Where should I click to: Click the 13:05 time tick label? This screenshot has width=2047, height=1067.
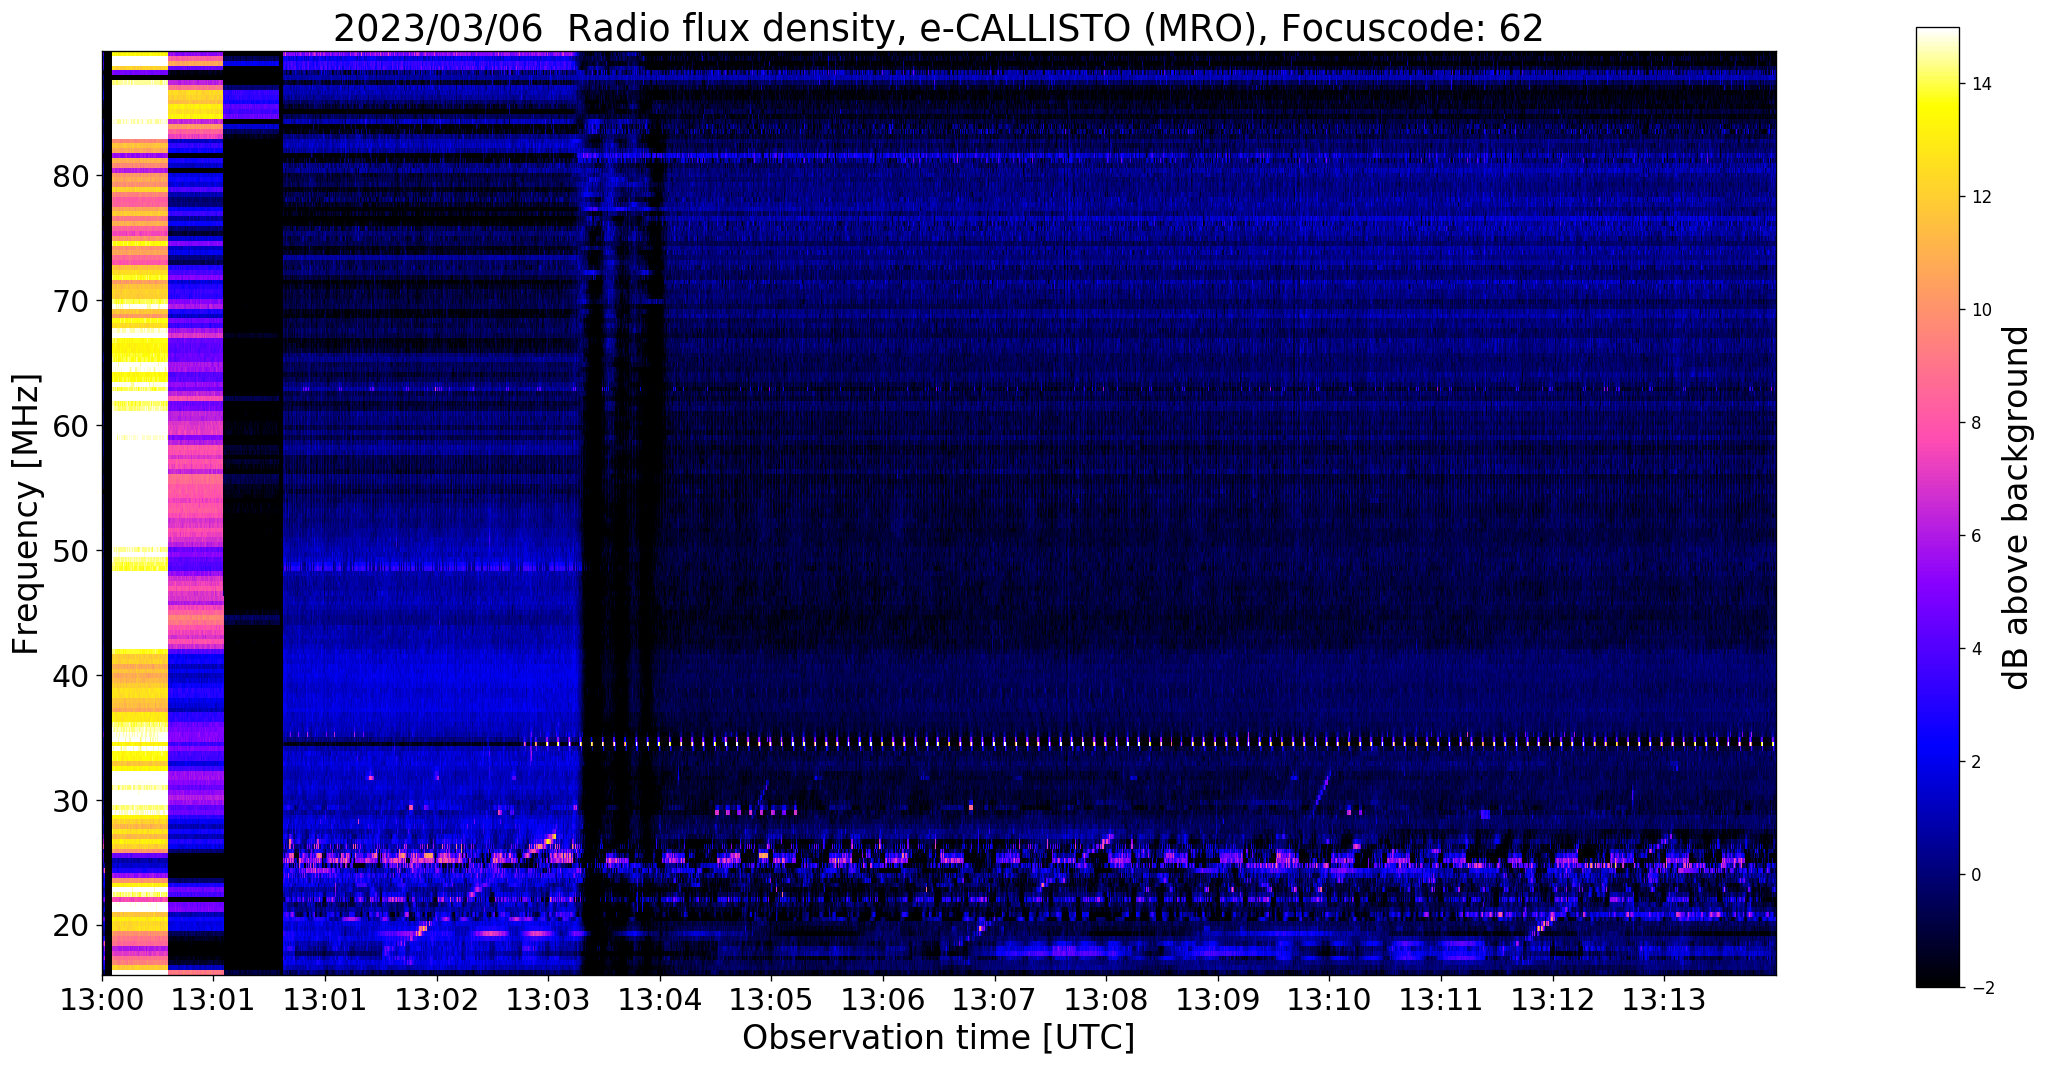click(x=771, y=1000)
